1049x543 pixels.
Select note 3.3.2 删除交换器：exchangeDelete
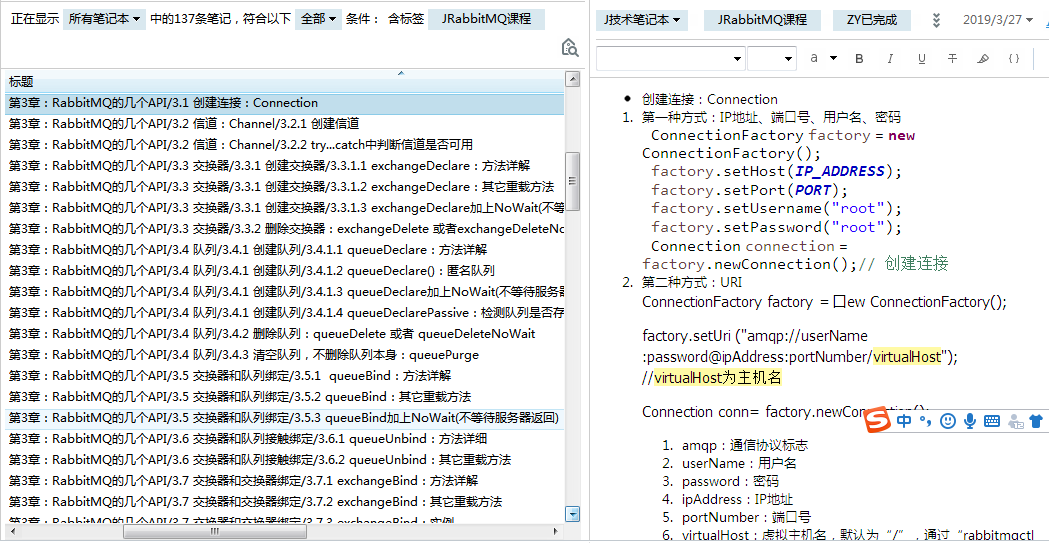285,229
